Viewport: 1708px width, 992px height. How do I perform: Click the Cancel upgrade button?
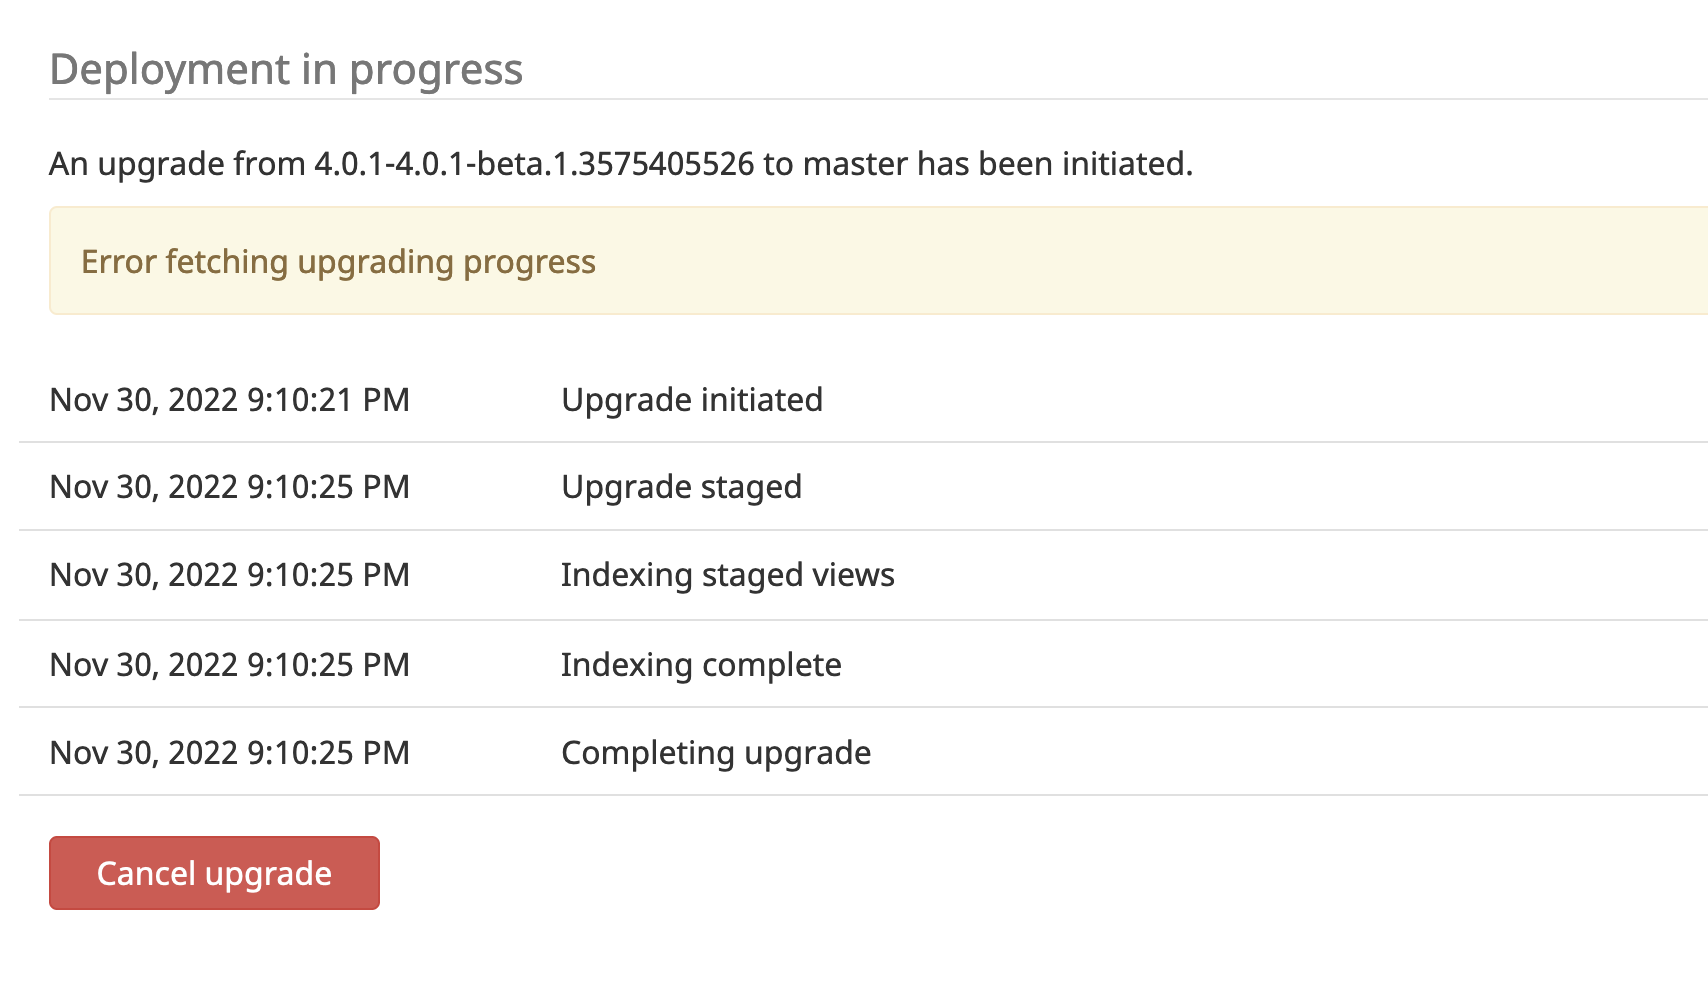214,872
